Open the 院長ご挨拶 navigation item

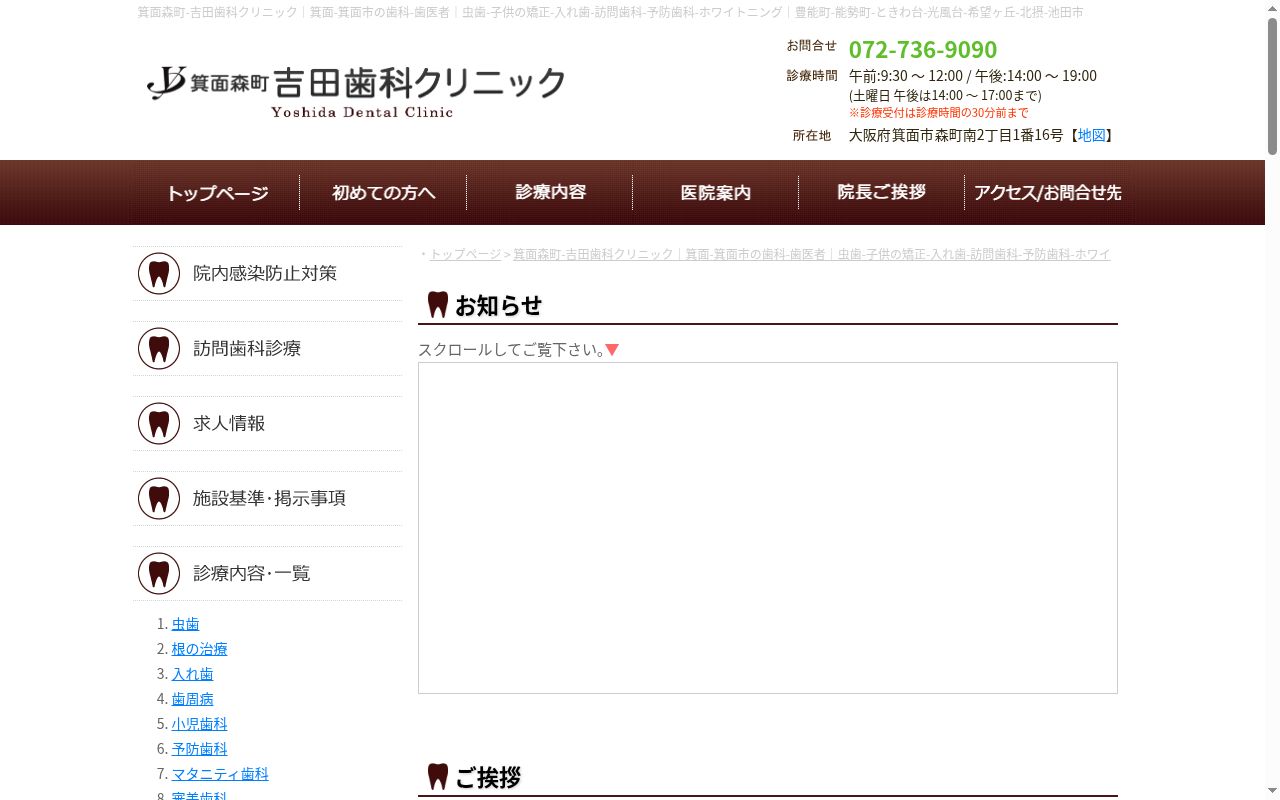882,193
